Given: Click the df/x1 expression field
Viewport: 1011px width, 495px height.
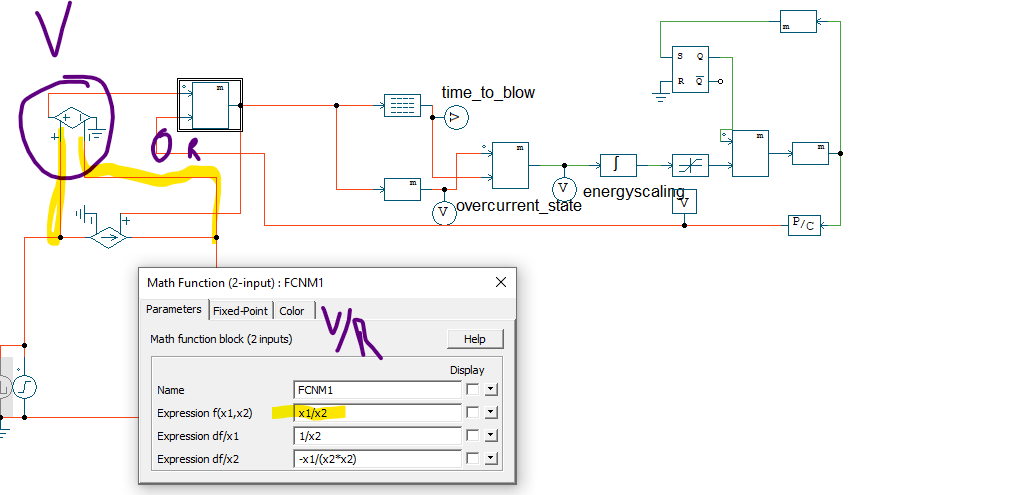Looking at the screenshot, I should [x=377, y=436].
